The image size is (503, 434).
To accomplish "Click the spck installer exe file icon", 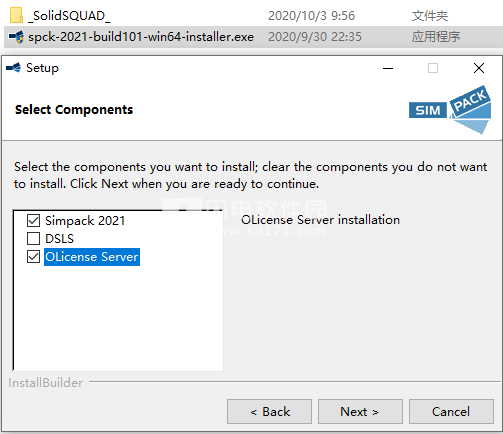I will [16, 37].
